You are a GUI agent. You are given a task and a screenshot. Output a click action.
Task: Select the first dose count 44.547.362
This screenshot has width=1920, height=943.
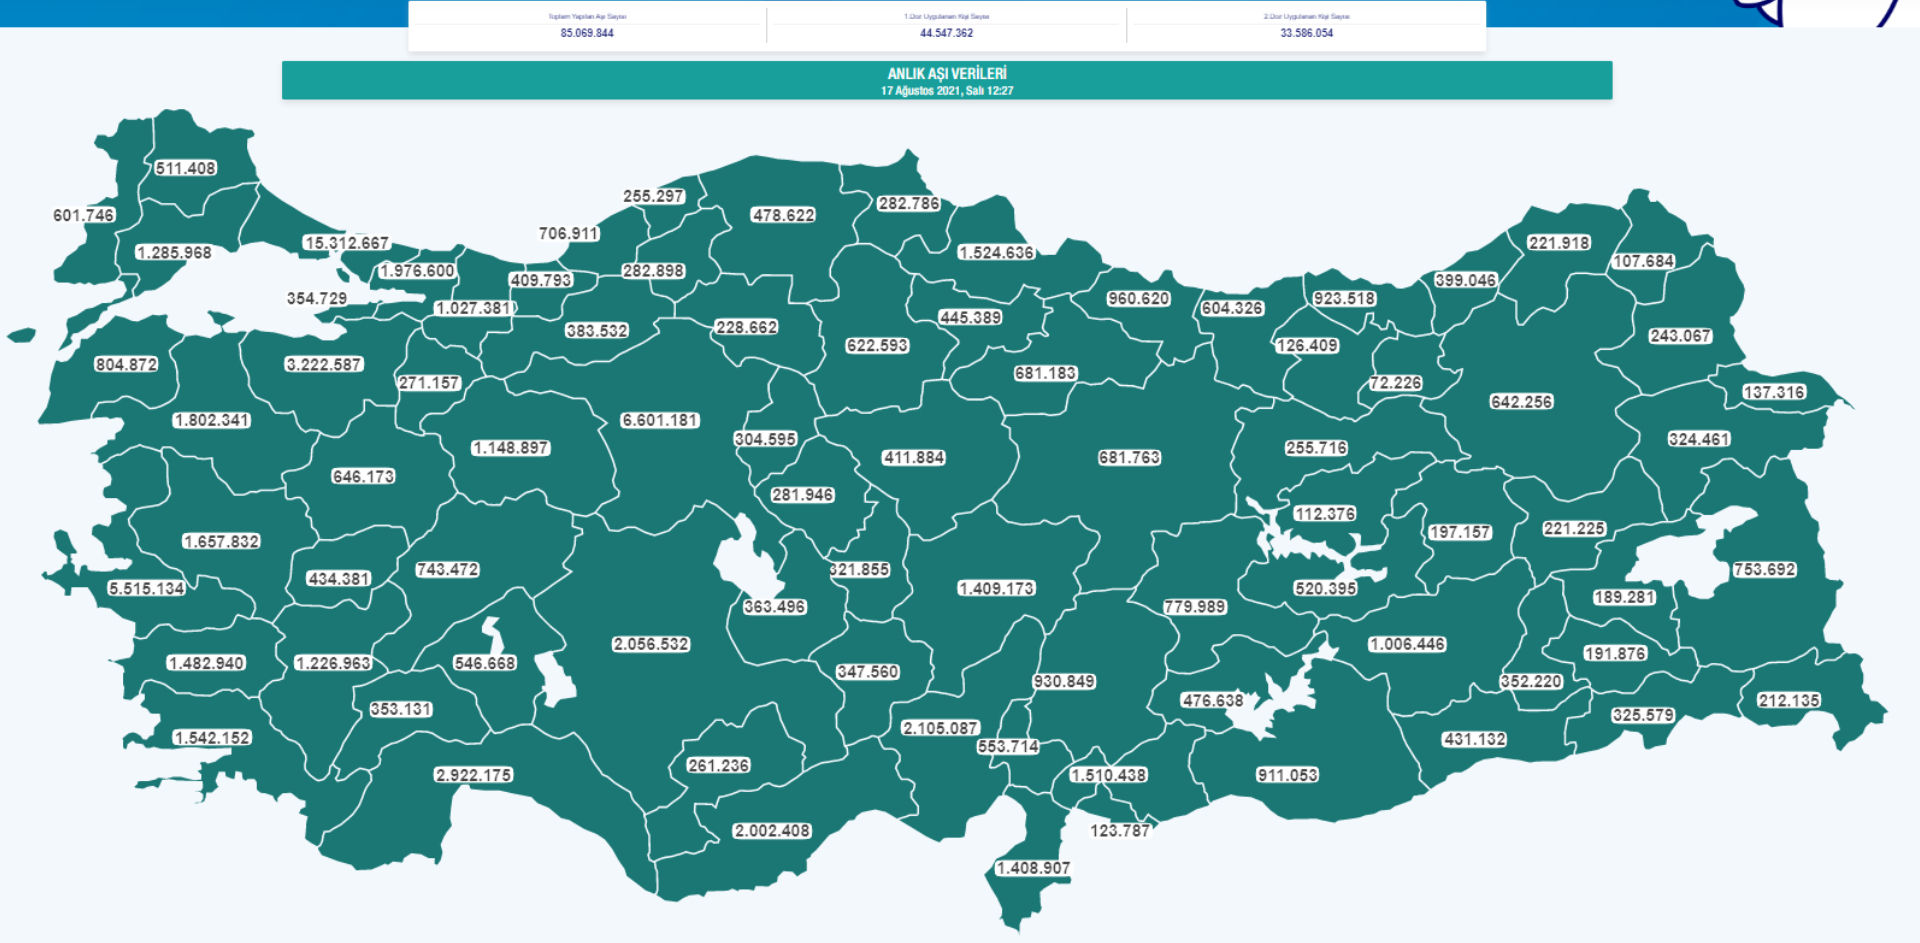click(946, 33)
